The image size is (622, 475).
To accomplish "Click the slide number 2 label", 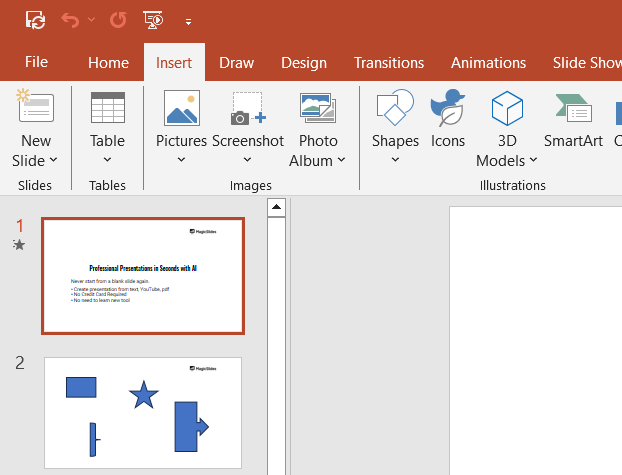I will click(x=20, y=363).
